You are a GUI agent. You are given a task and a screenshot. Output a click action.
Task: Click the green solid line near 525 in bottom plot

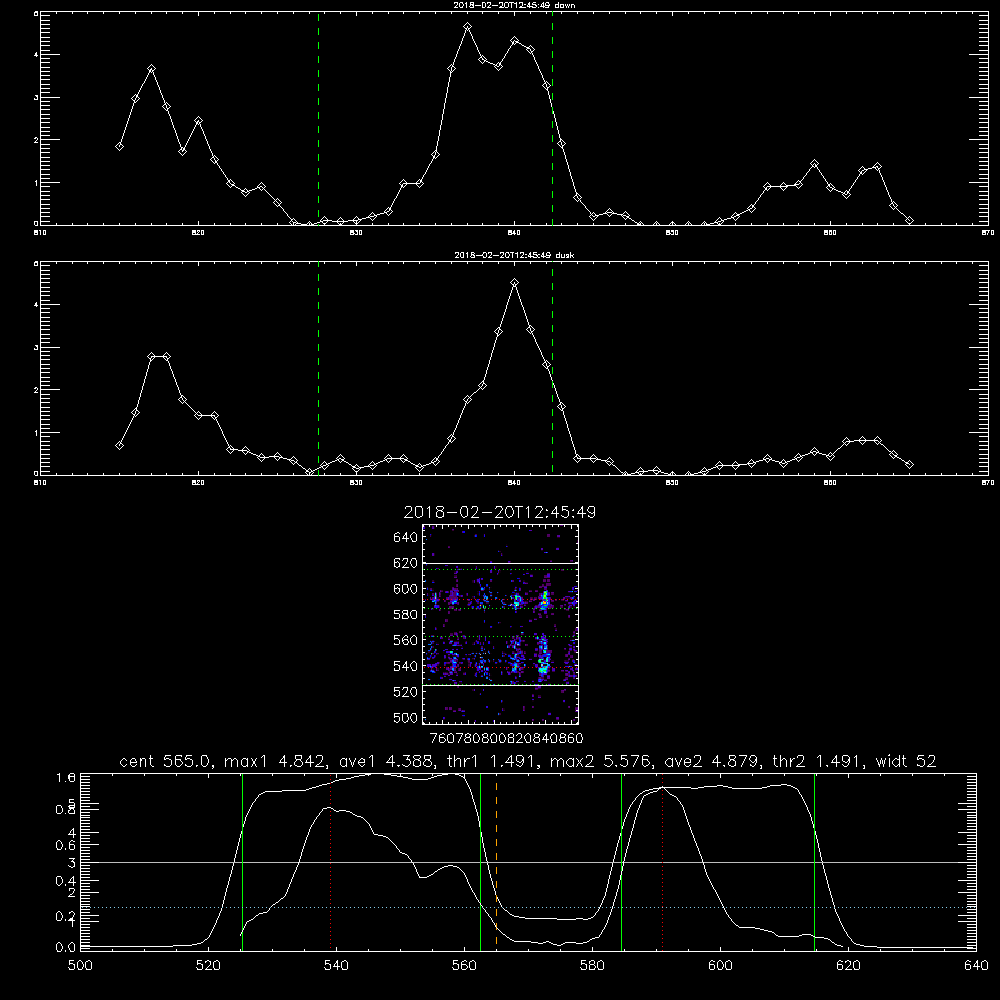[x=242, y=861]
